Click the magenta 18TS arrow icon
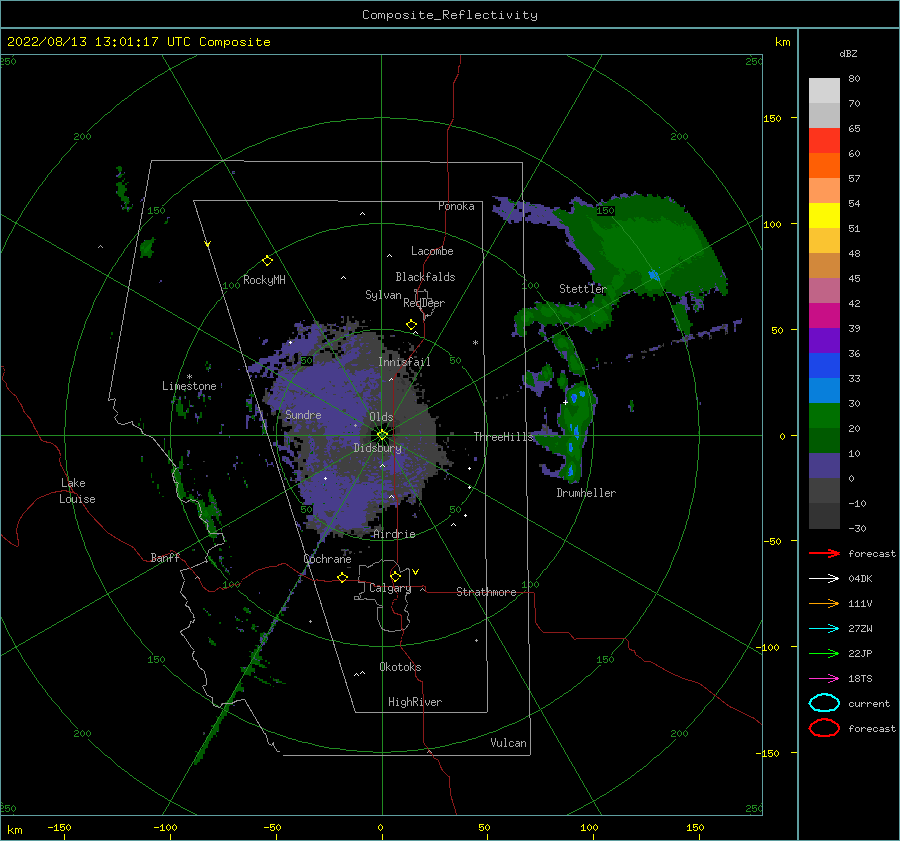The height and width of the screenshot is (841, 900). click(x=824, y=679)
